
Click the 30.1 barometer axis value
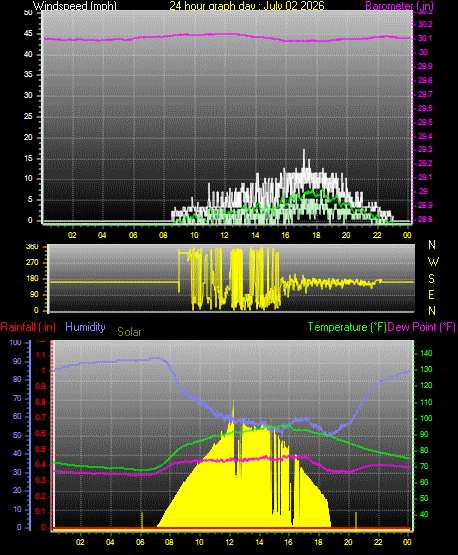pyautogui.click(x=425, y=38)
